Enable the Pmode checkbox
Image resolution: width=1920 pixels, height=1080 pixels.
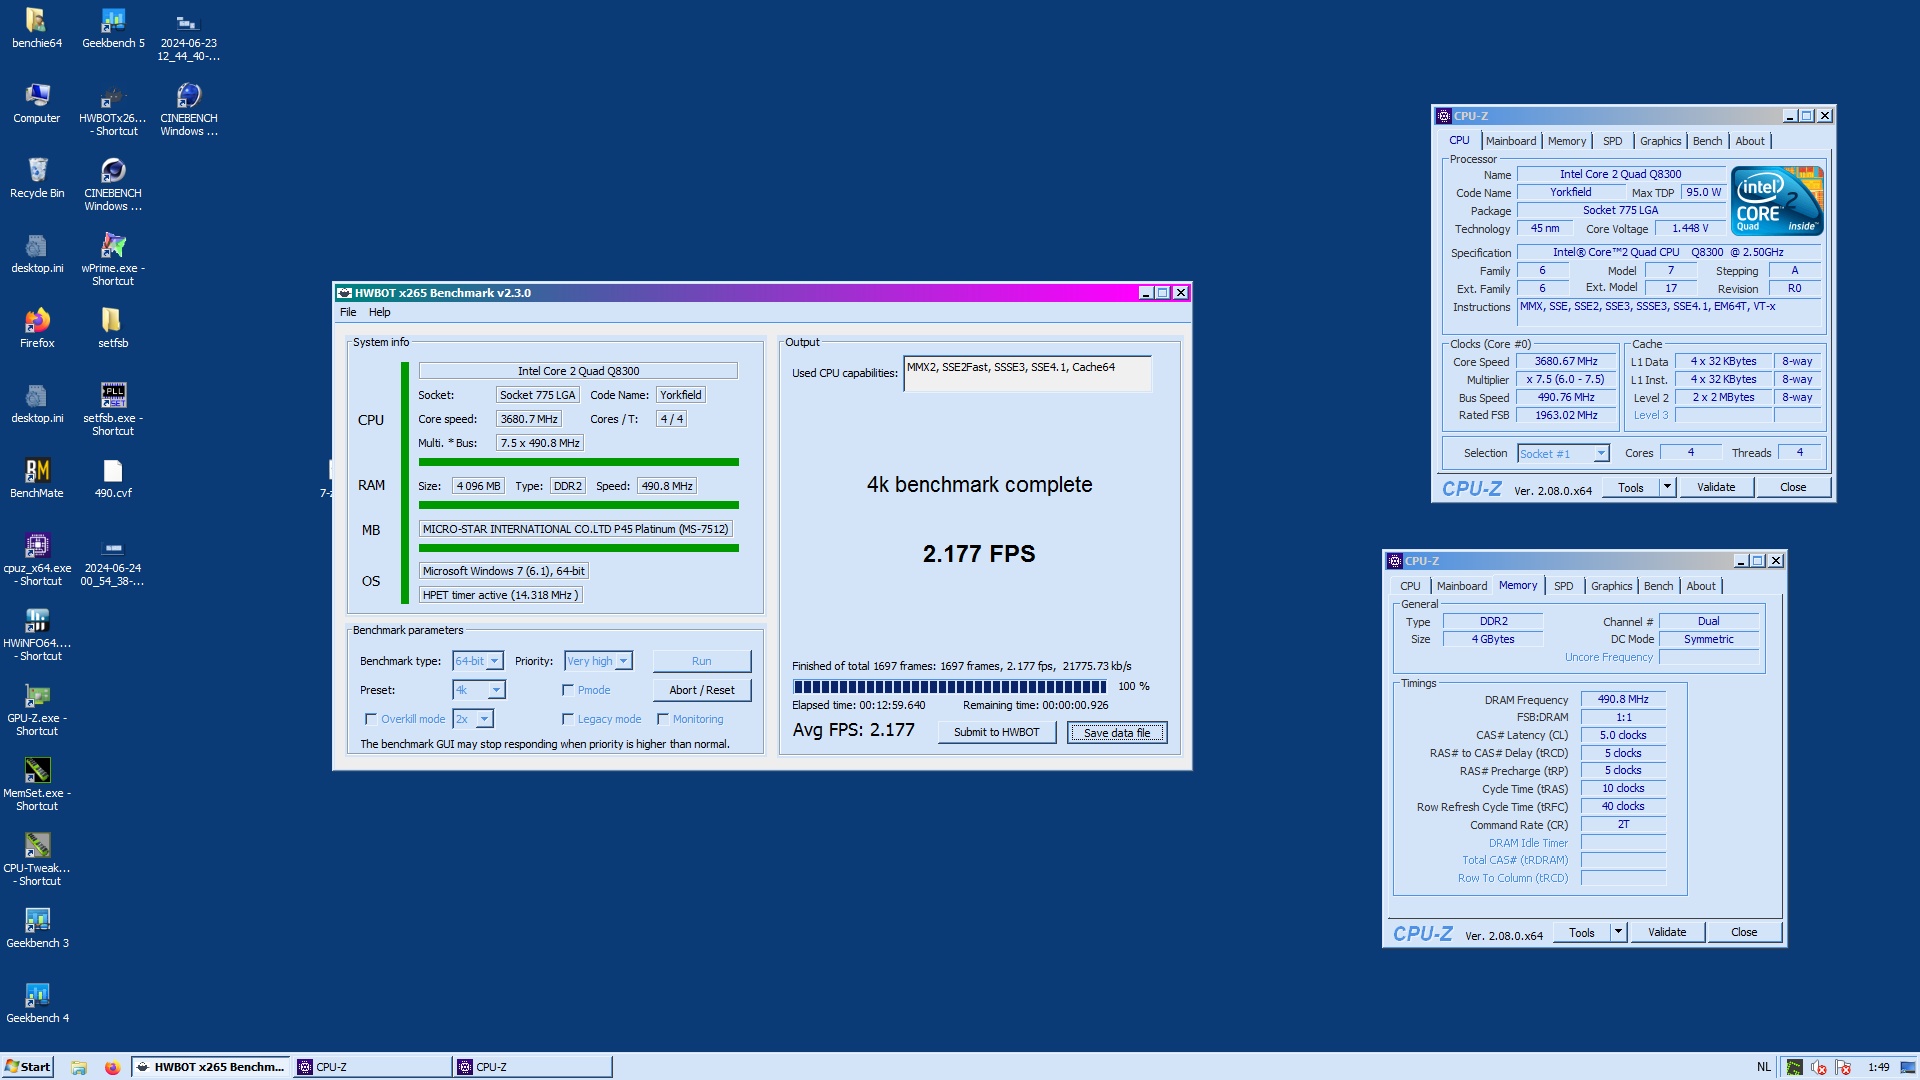[568, 690]
